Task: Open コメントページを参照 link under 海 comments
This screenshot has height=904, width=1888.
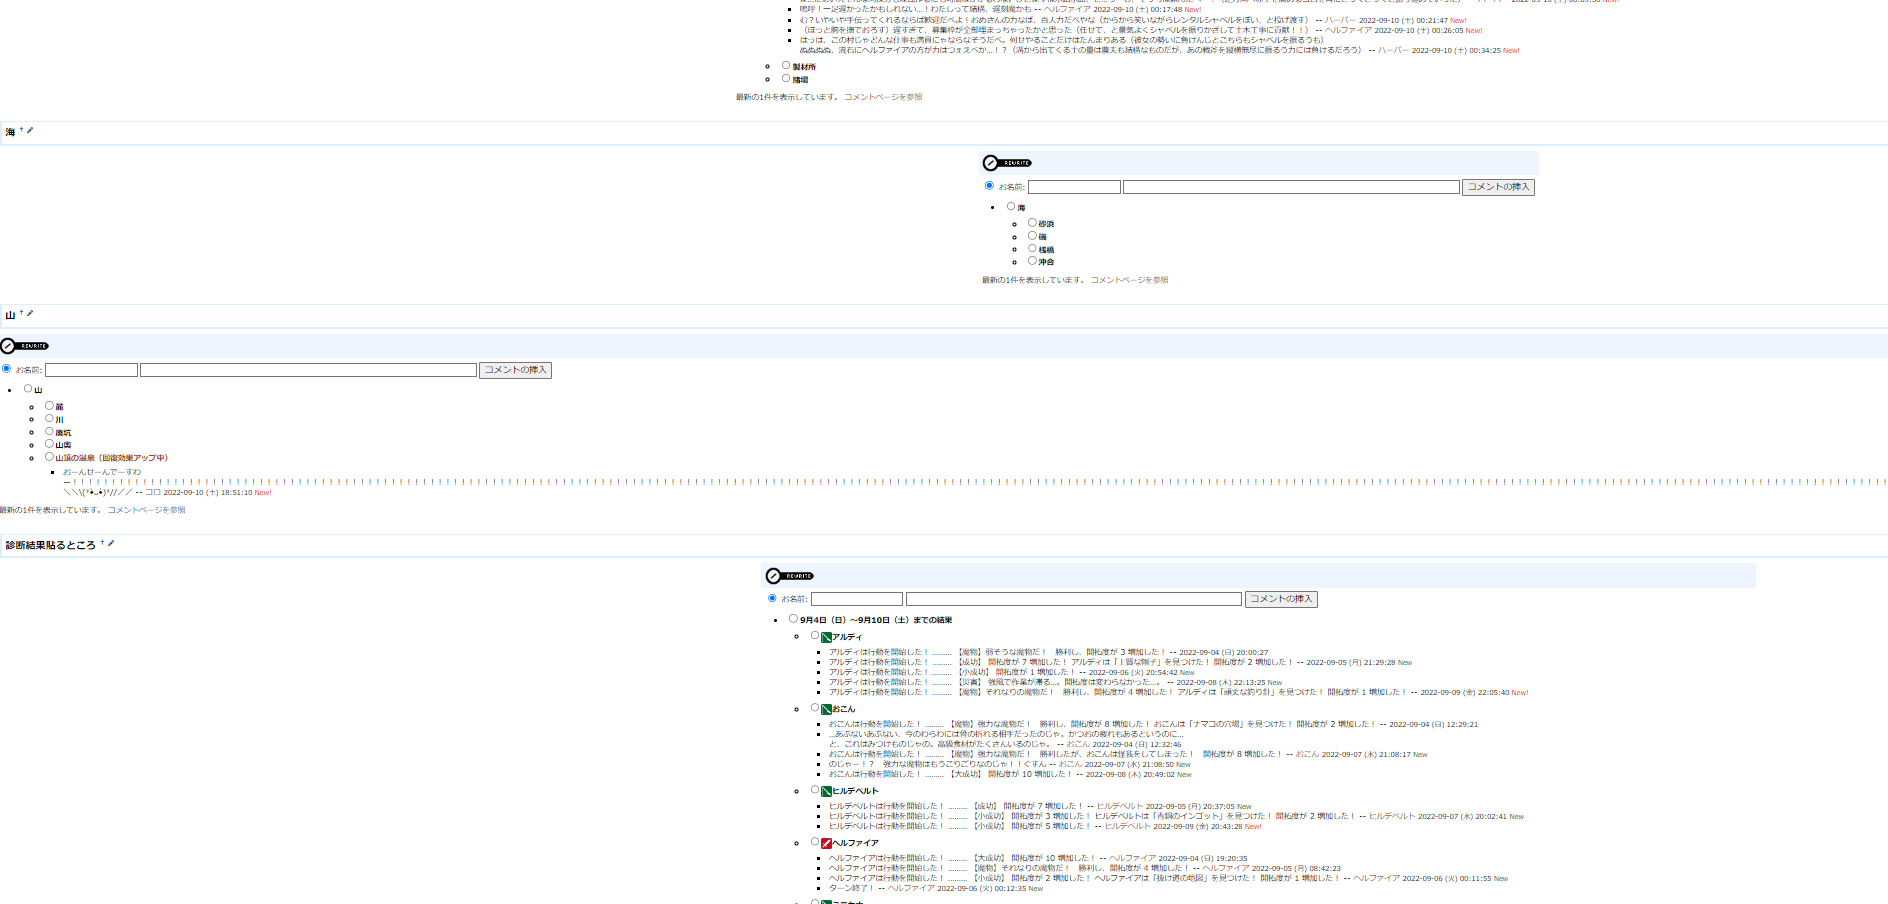Action: coord(1129,280)
